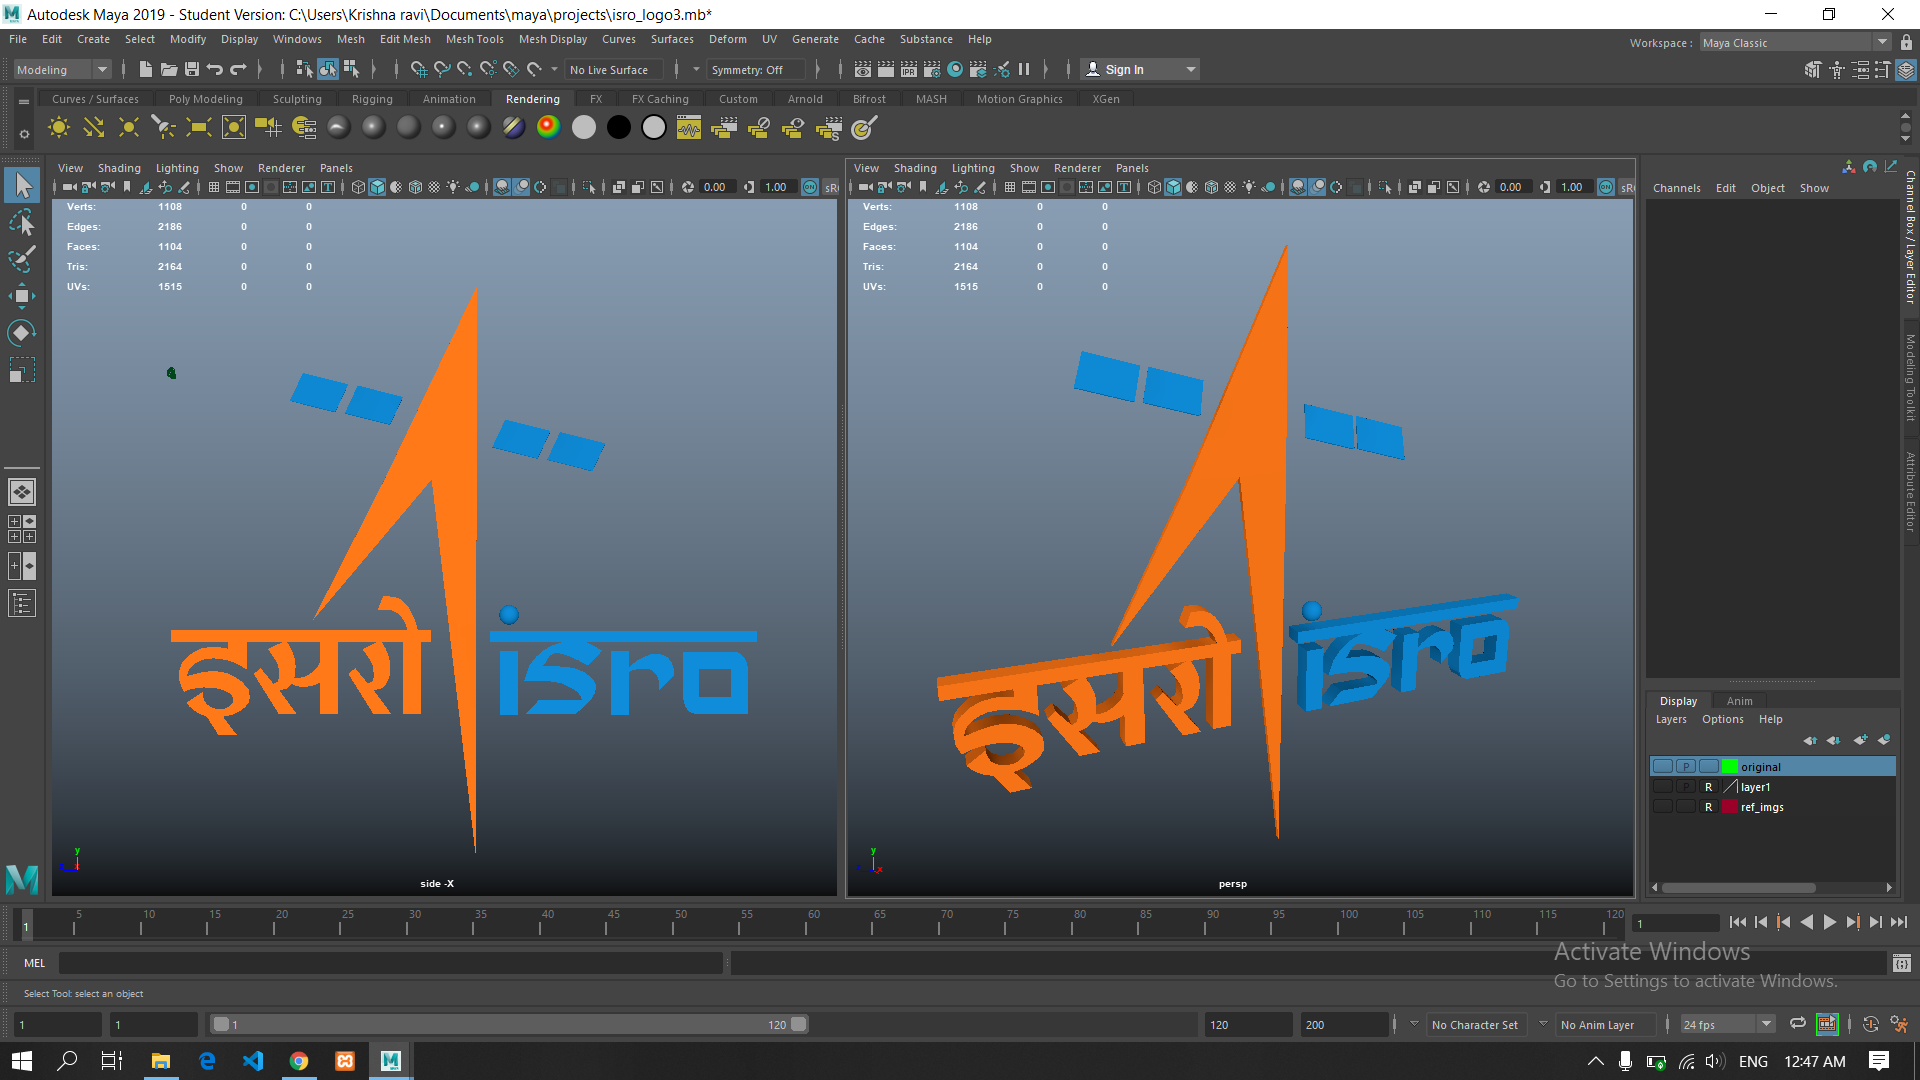
Task: Undo the last action
Action: [x=215, y=69]
